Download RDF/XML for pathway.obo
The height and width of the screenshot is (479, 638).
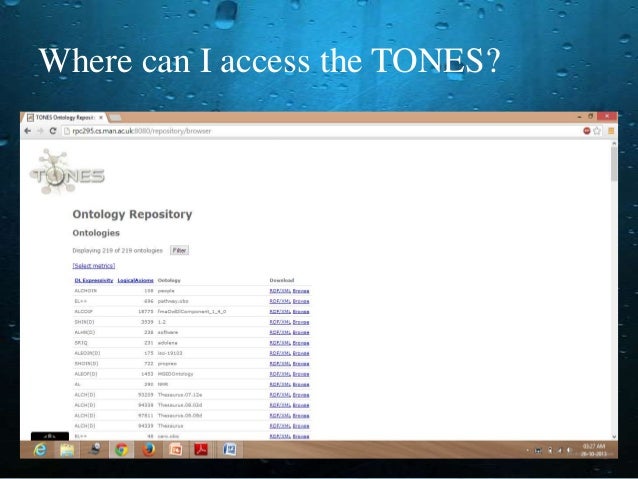click(280, 301)
